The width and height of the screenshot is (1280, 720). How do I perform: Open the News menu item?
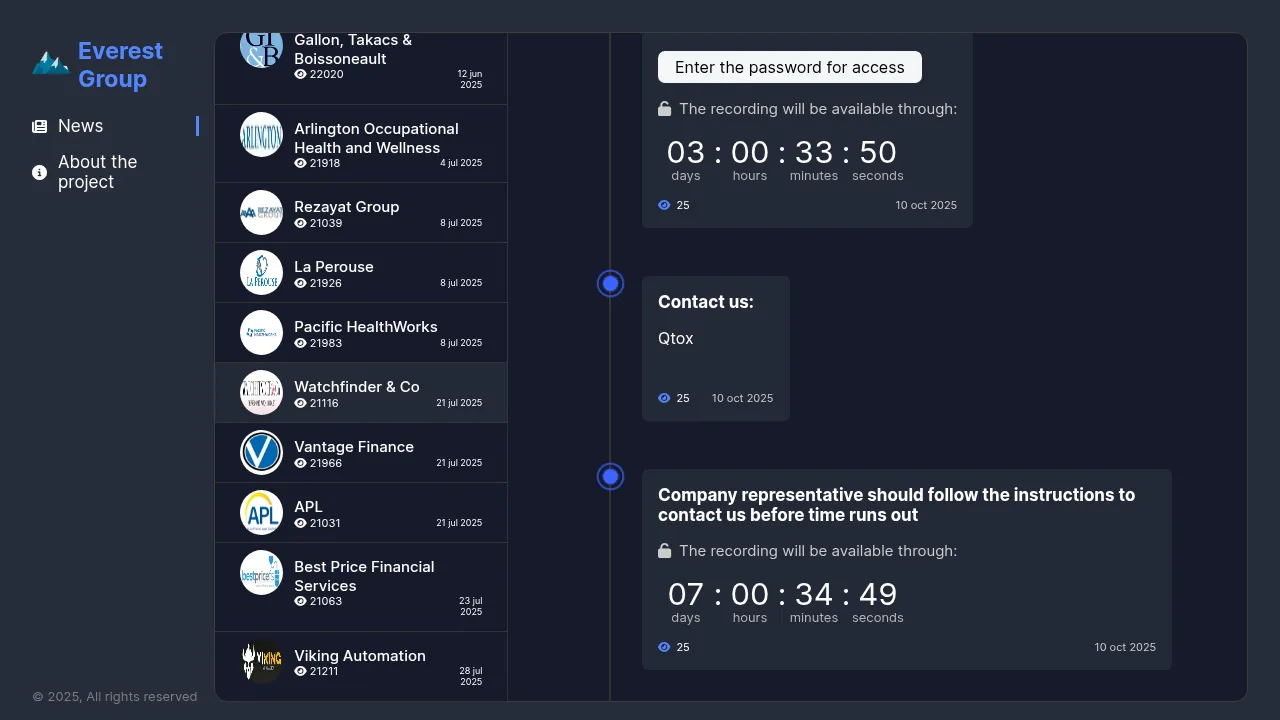pos(81,126)
